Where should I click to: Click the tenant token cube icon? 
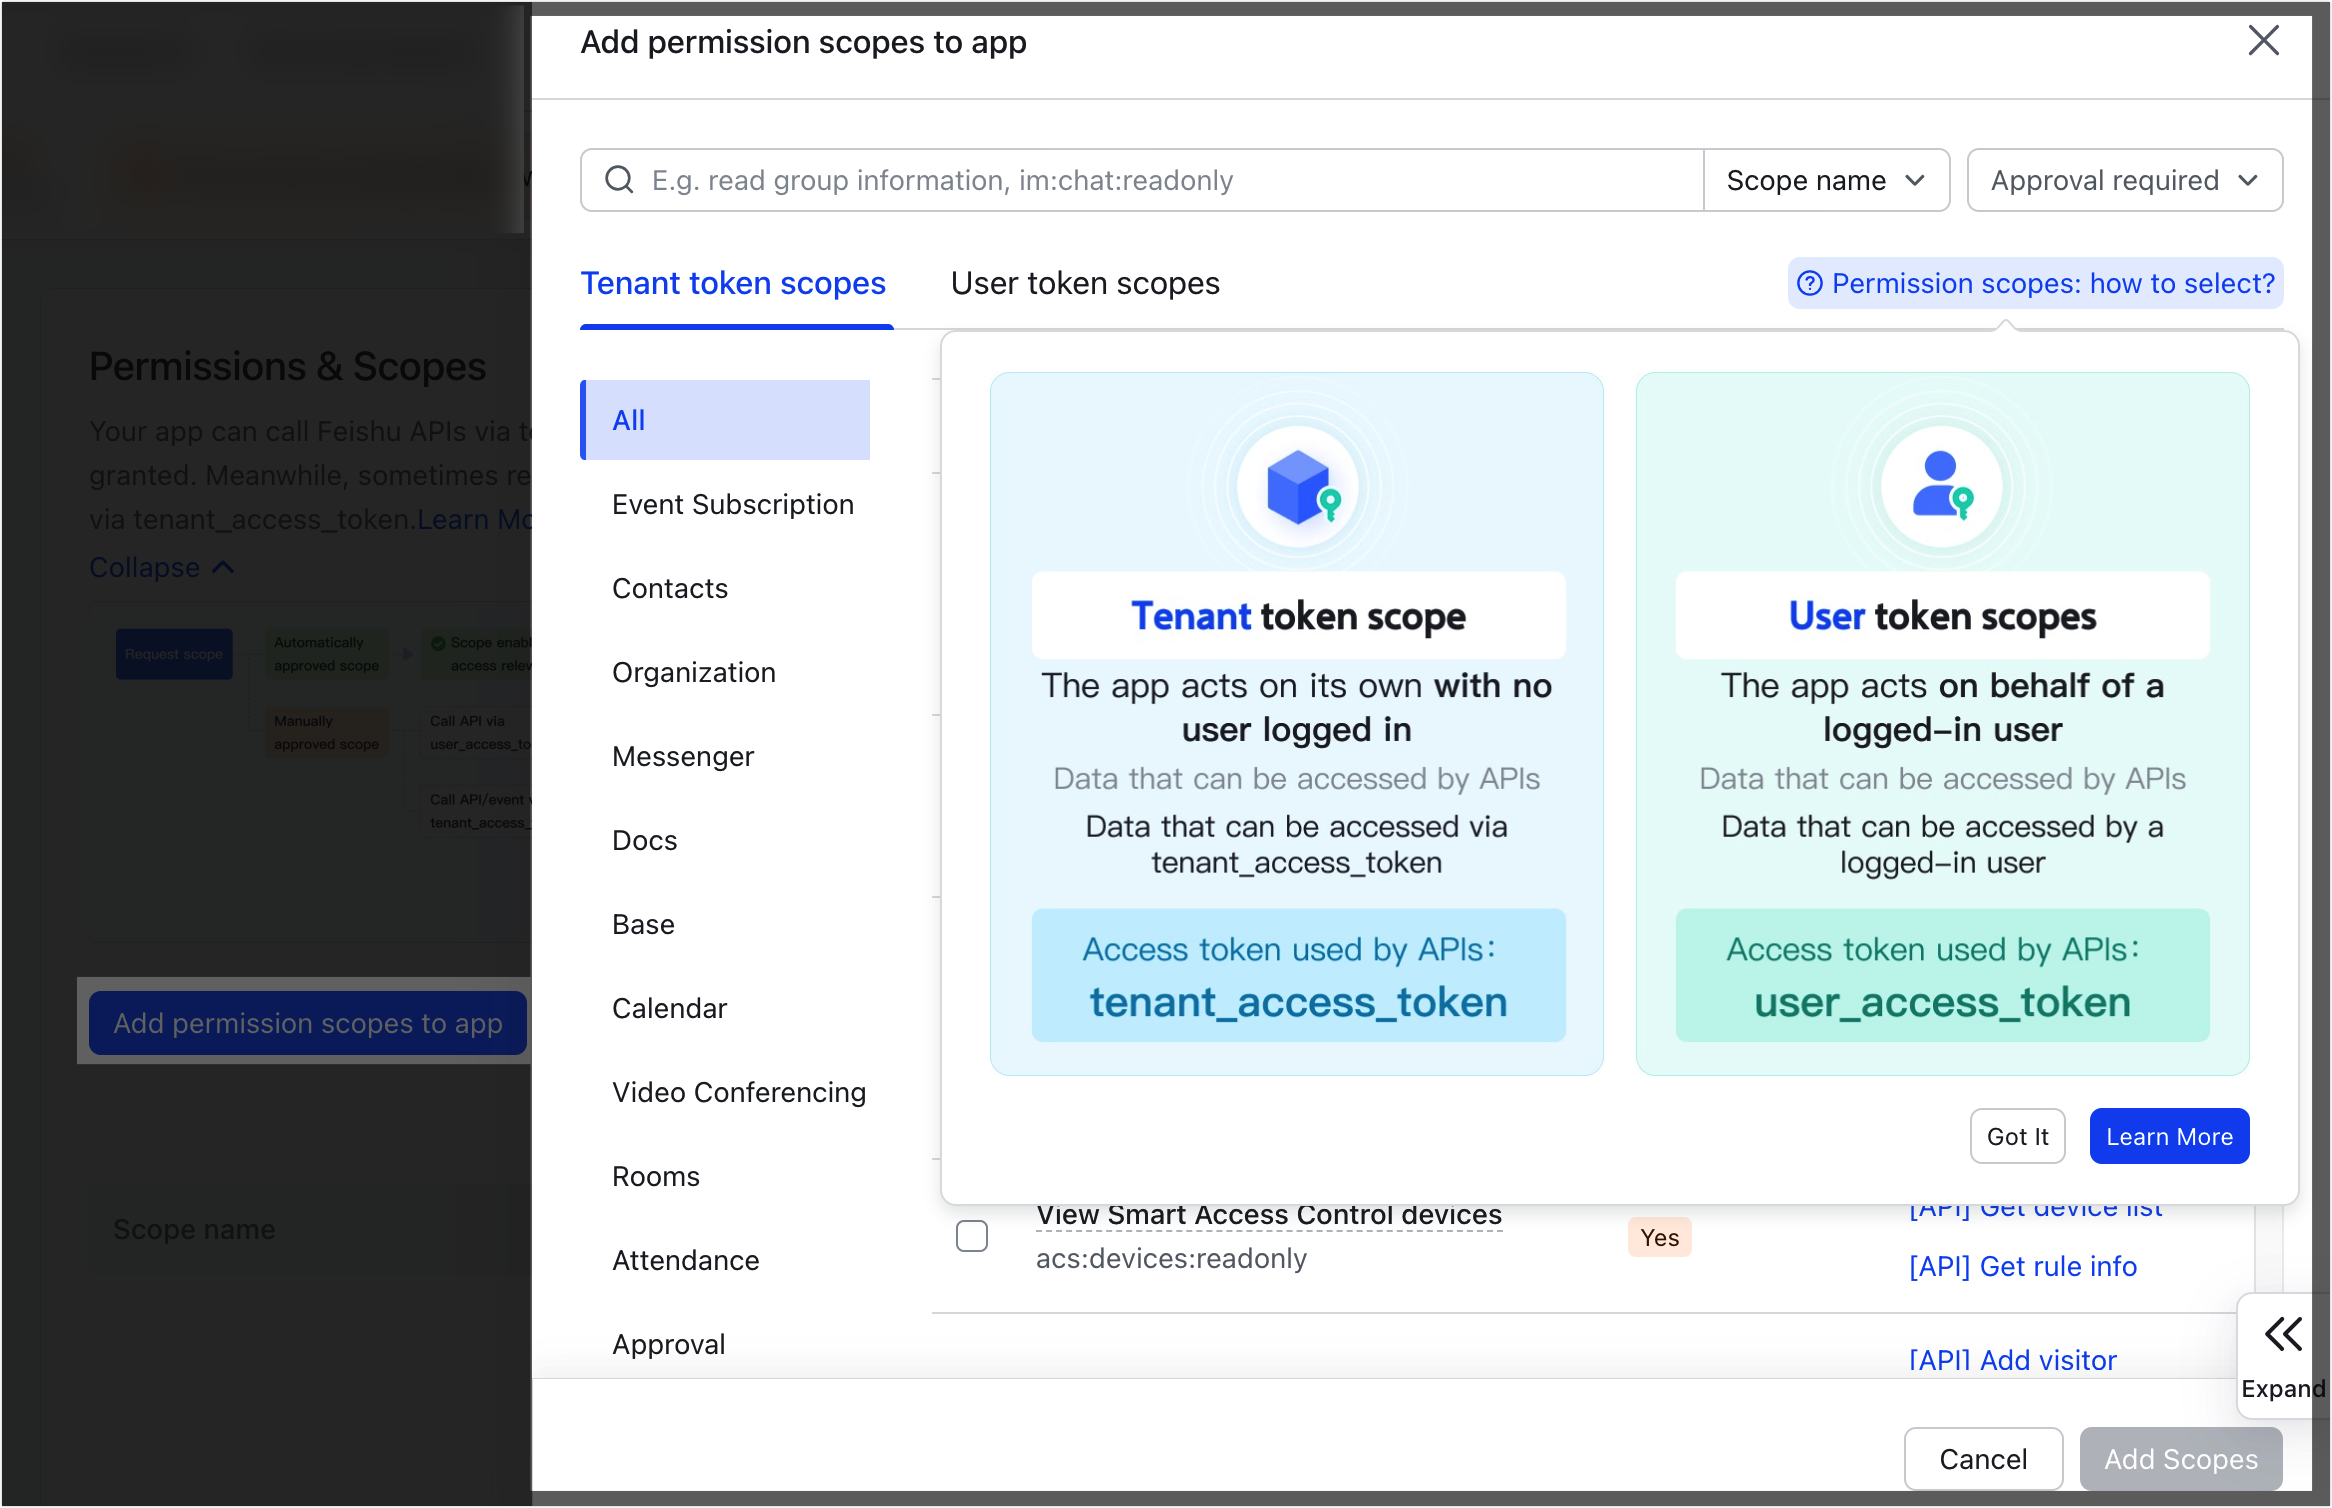click(x=1297, y=487)
